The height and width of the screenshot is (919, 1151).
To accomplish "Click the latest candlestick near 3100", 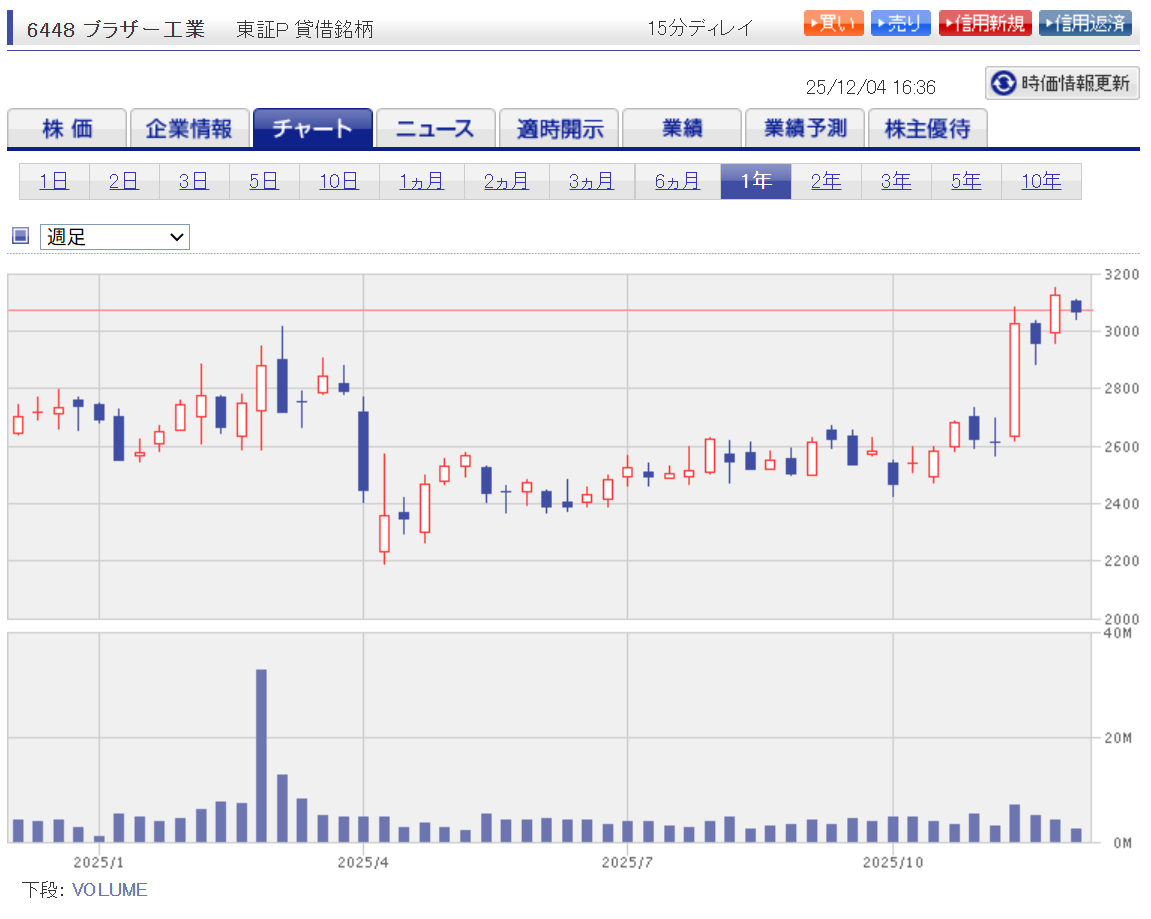I will point(1076,307).
